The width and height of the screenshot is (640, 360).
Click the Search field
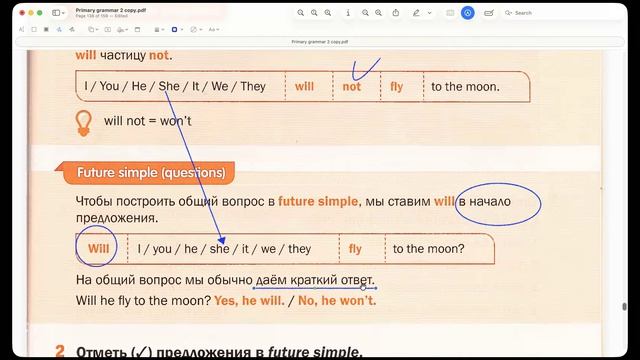tap(563, 13)
